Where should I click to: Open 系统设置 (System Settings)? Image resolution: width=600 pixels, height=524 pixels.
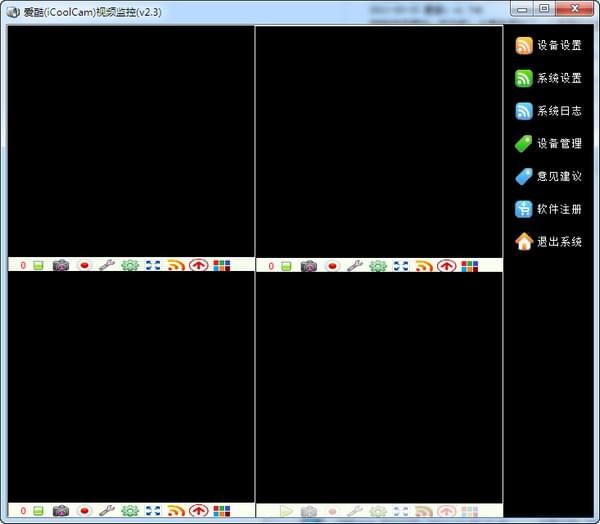547,79
